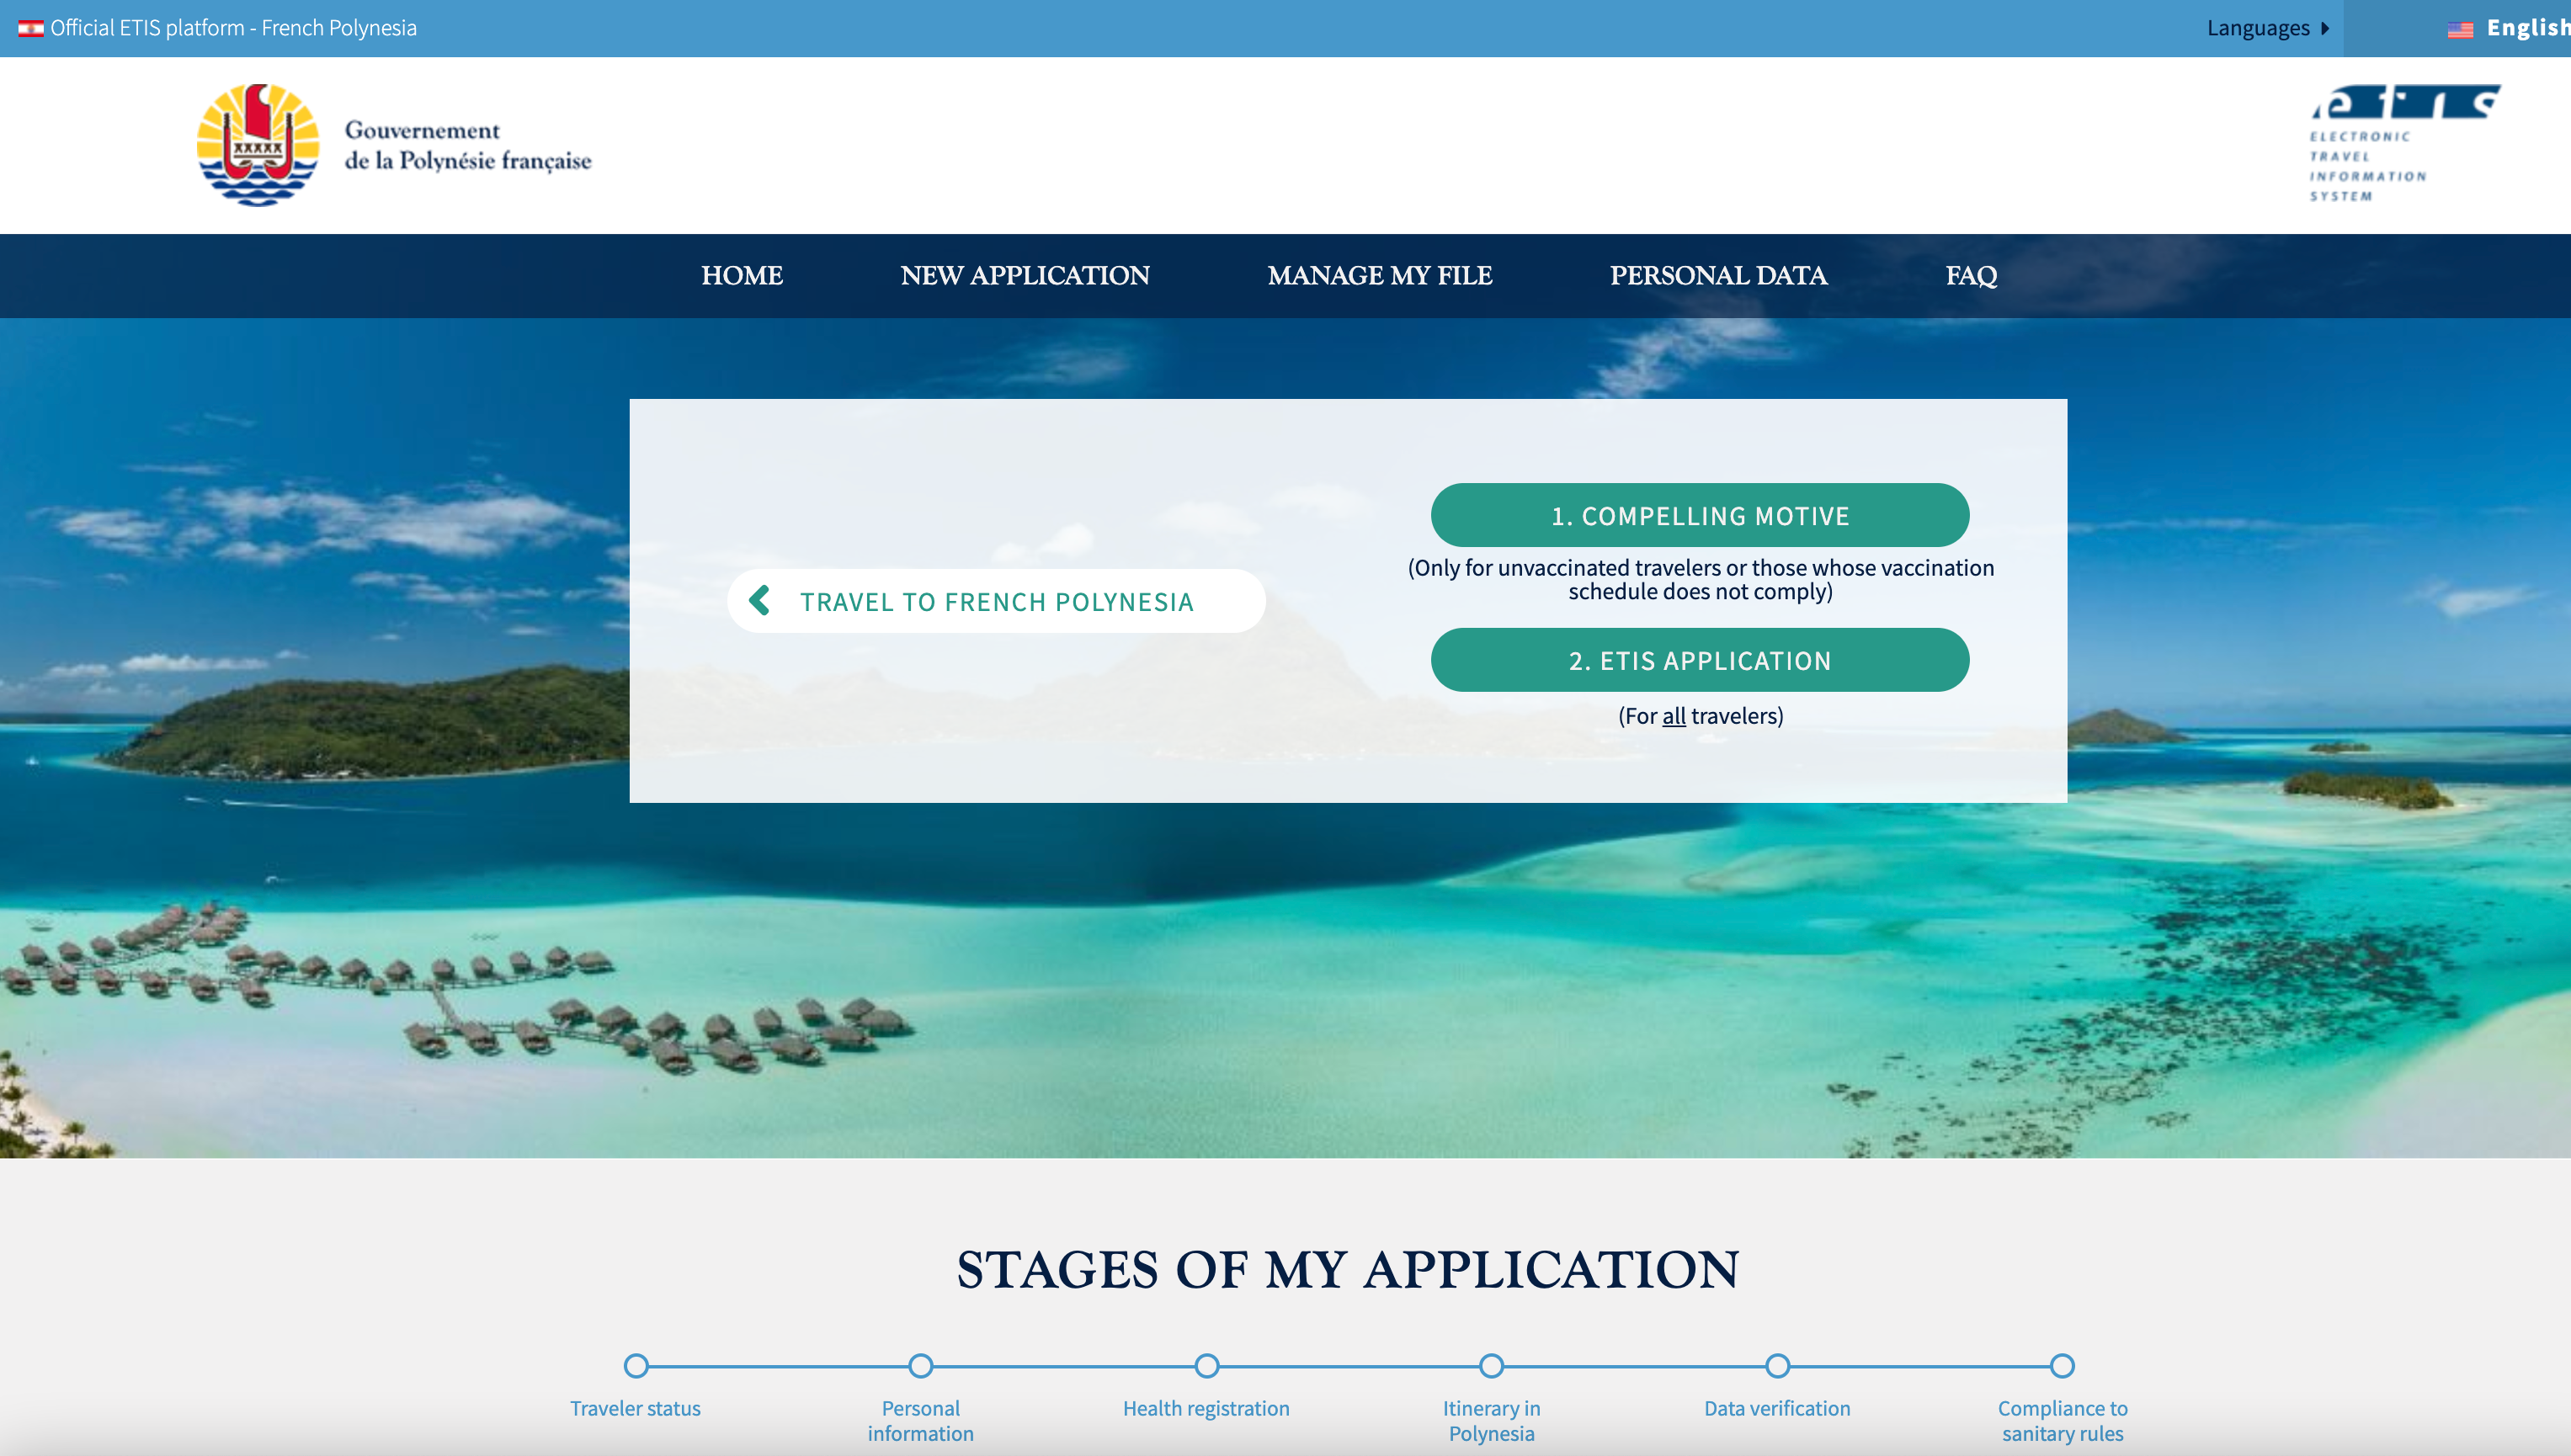Screen dimensions: 2571x1456
Task: Open the Home menu item
Action: (741, 276)
